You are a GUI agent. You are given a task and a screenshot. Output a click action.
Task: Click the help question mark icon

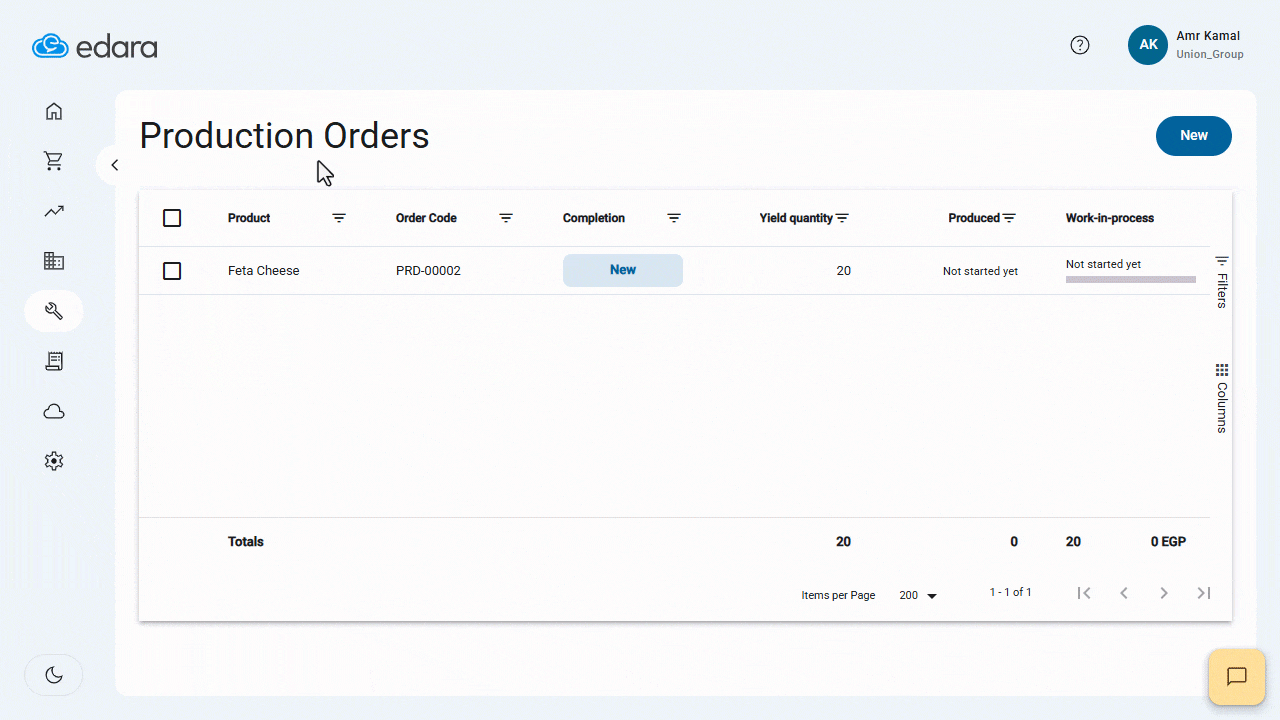tap(1080, 45)
